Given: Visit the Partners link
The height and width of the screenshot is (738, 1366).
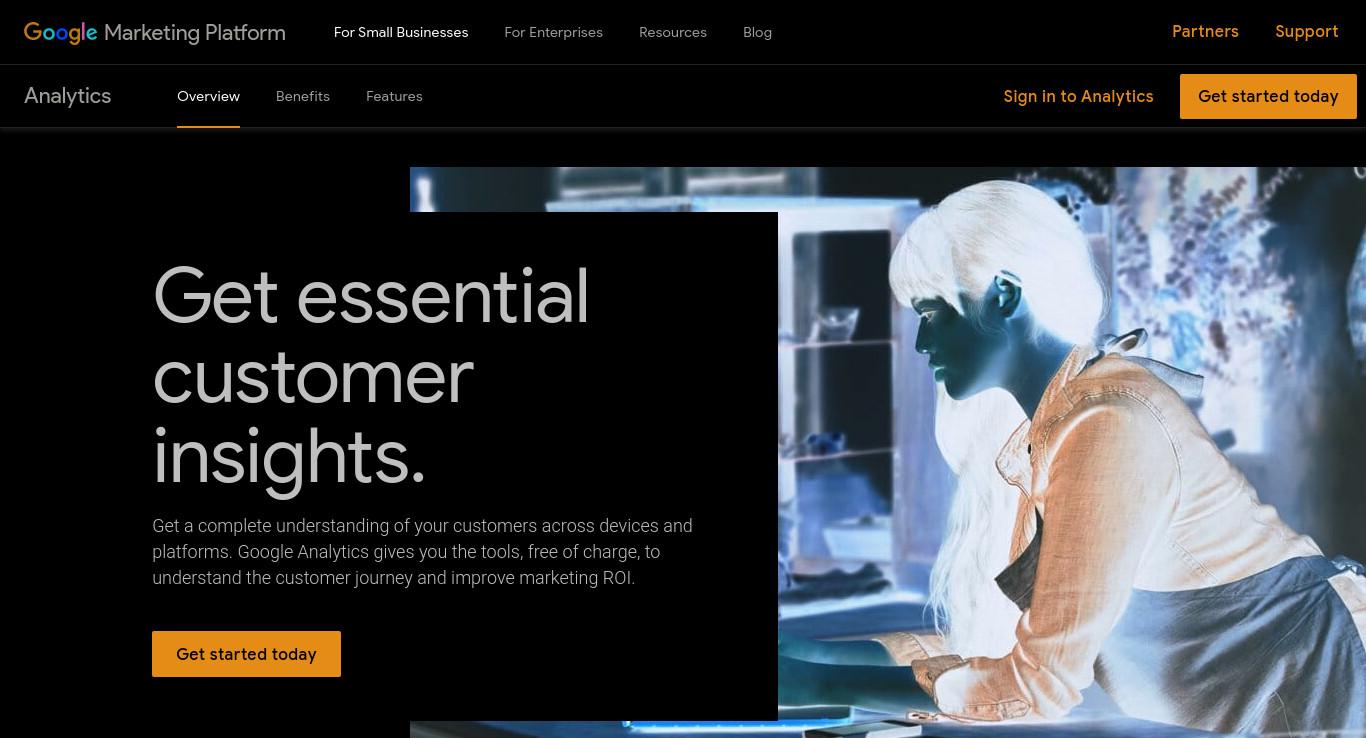Looking at the screenshot, I should pos(1205,32).
